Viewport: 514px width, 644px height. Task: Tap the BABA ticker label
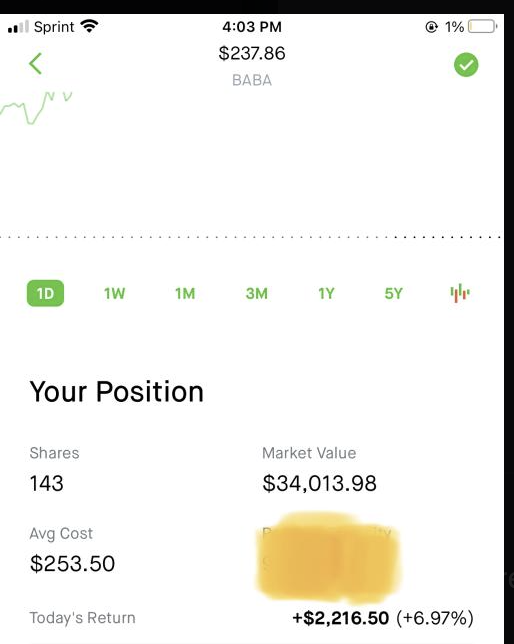tap(252, 80)
